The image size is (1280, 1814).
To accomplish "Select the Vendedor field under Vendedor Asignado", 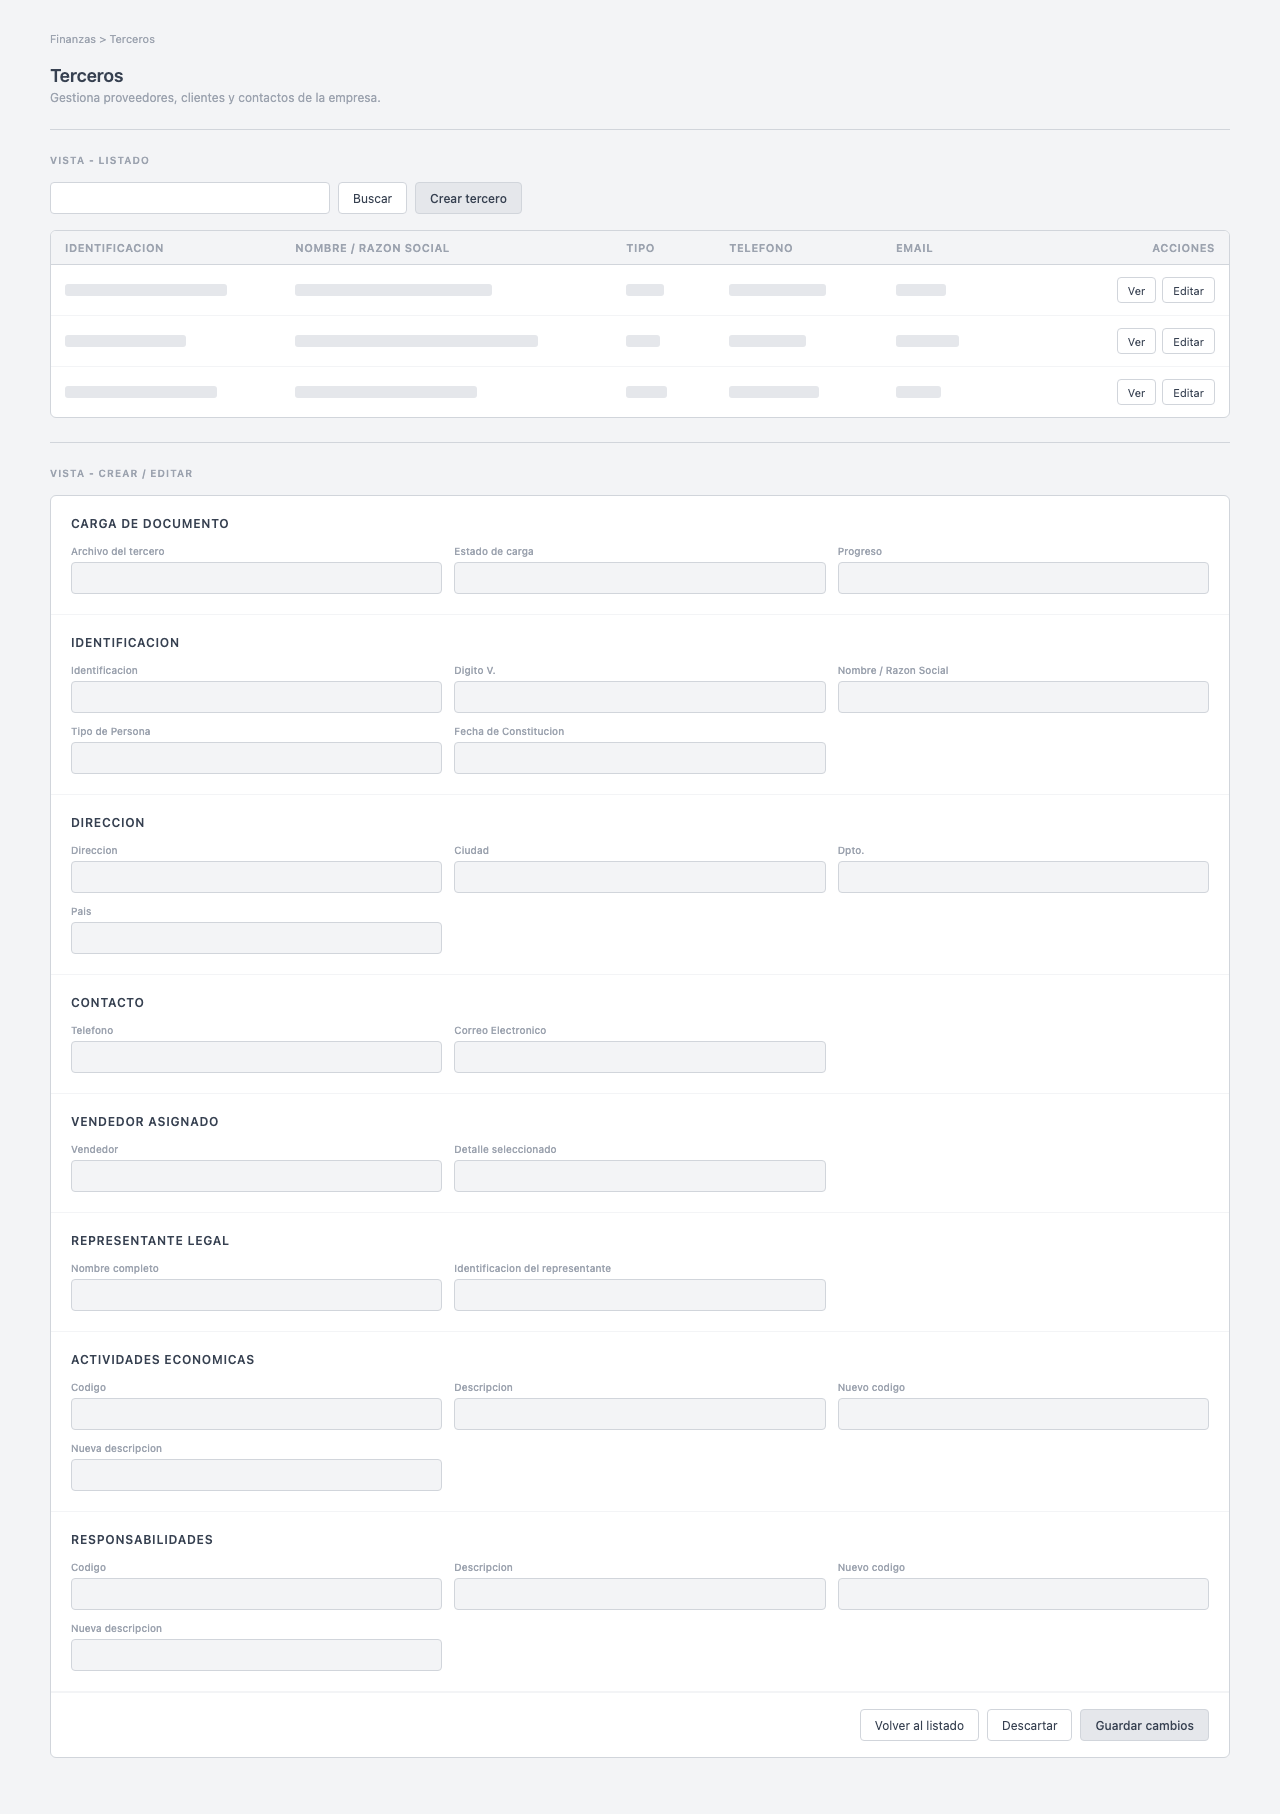I will click(256, 1176).
